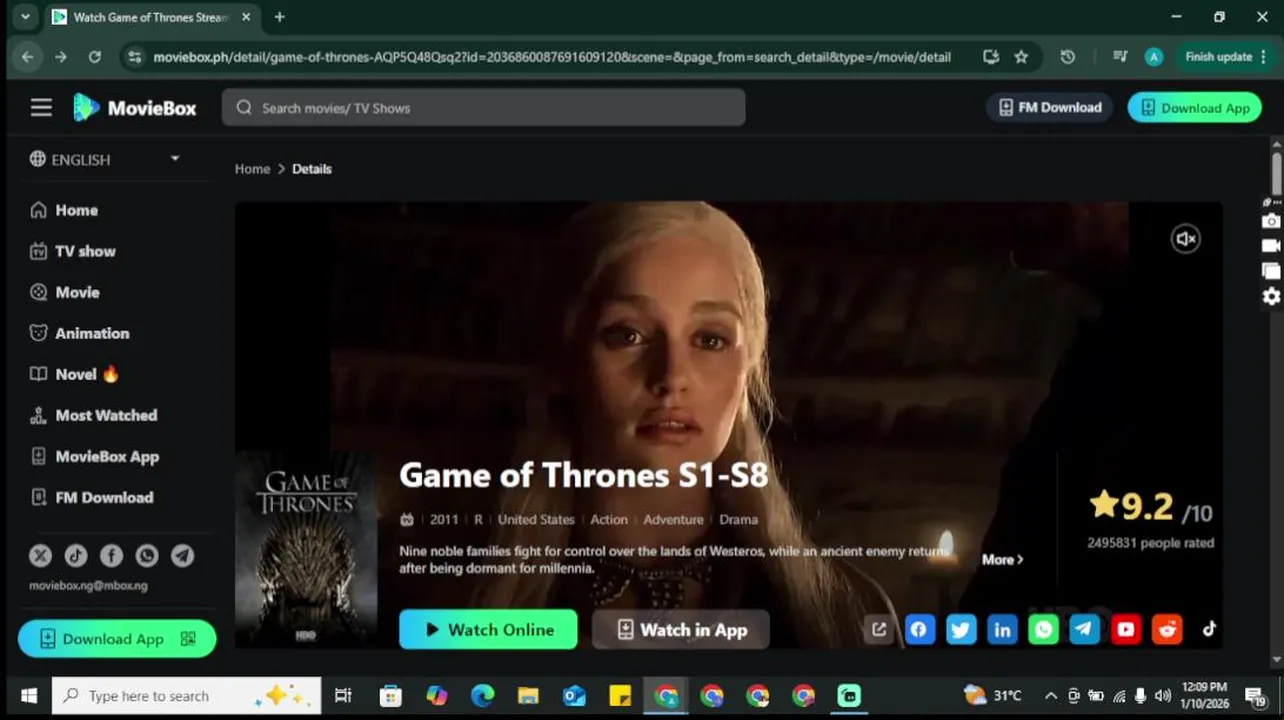Click the Drama genre tag
This screenshot has height=720, width=1284.
coord(738,519)
